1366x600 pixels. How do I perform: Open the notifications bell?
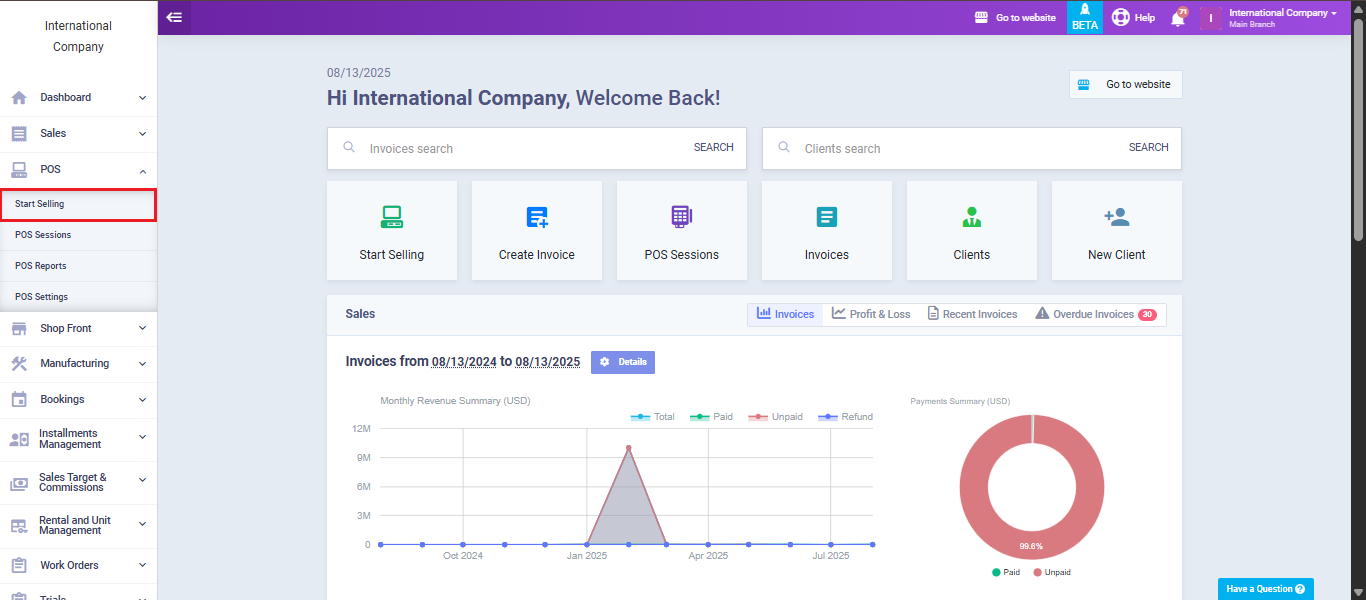[1178, 18]
